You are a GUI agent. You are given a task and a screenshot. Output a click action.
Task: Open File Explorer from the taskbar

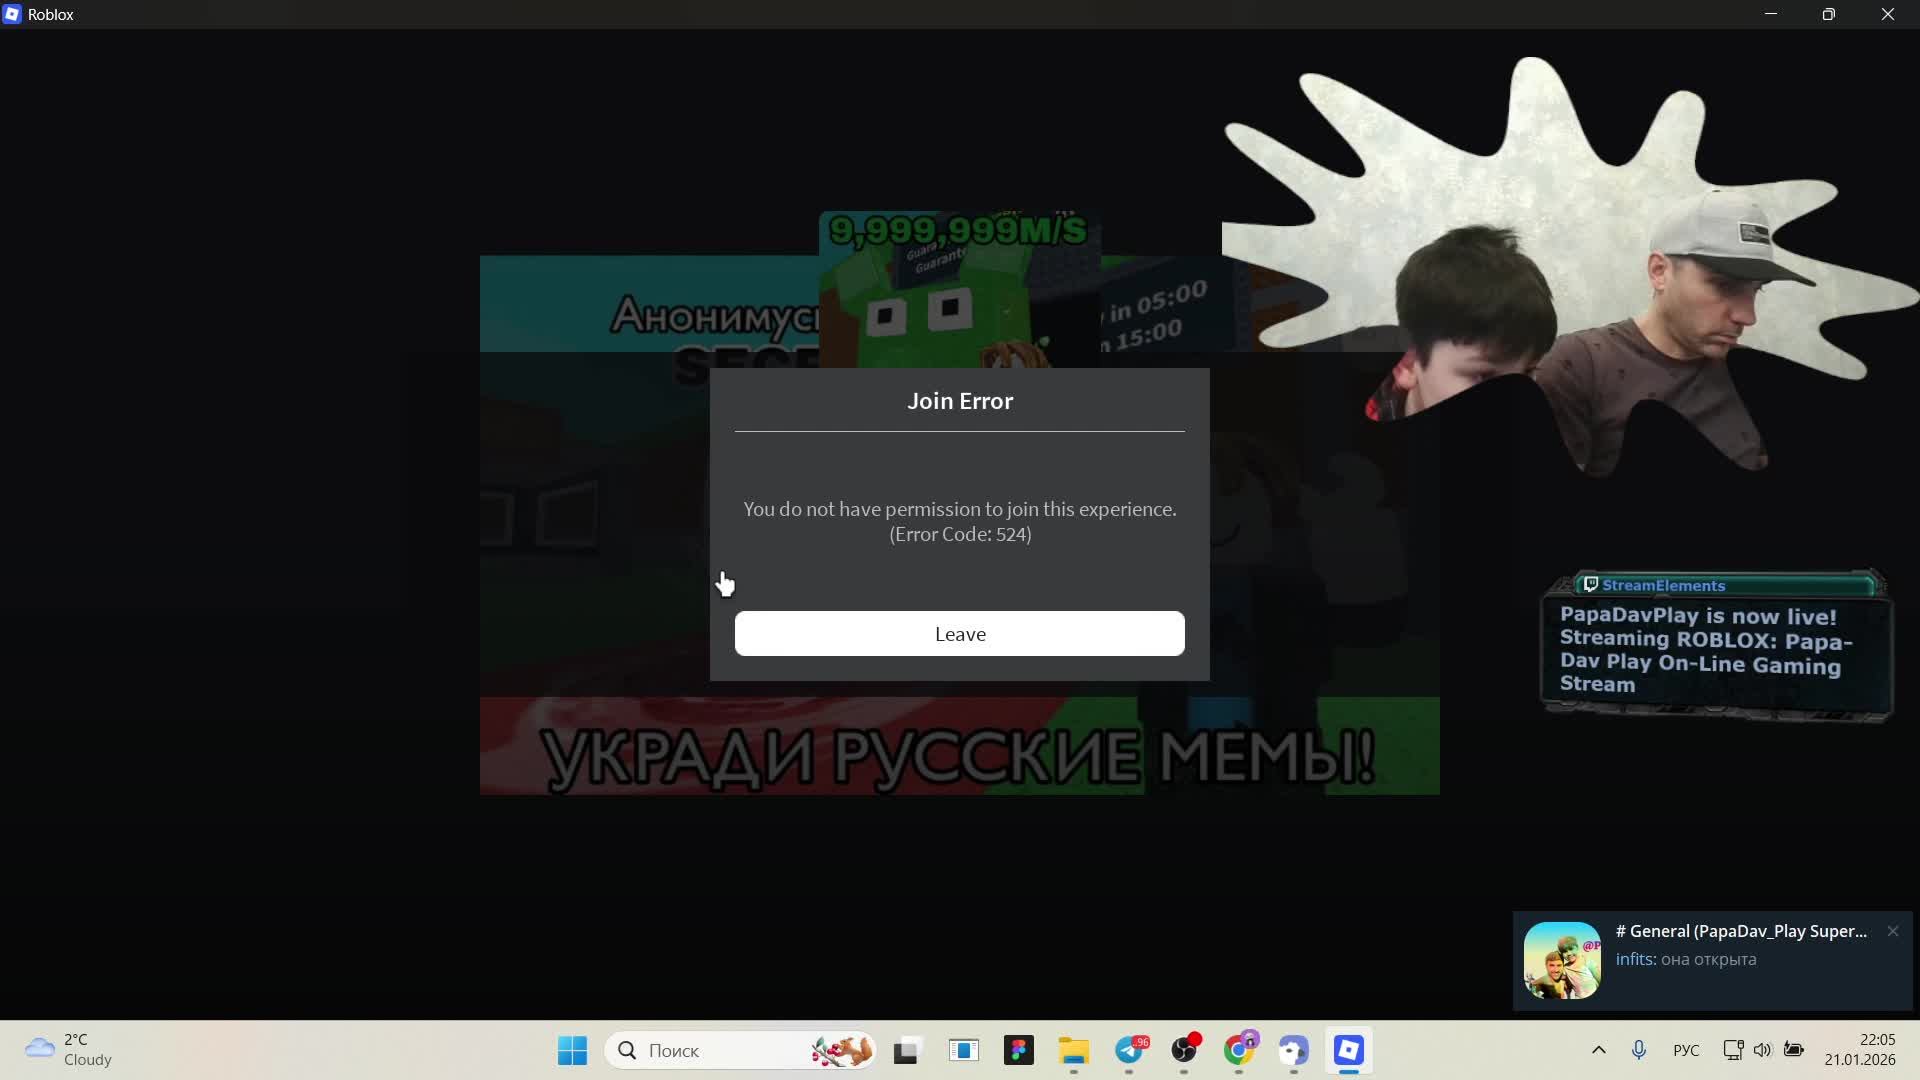tap(1074, 1050)
